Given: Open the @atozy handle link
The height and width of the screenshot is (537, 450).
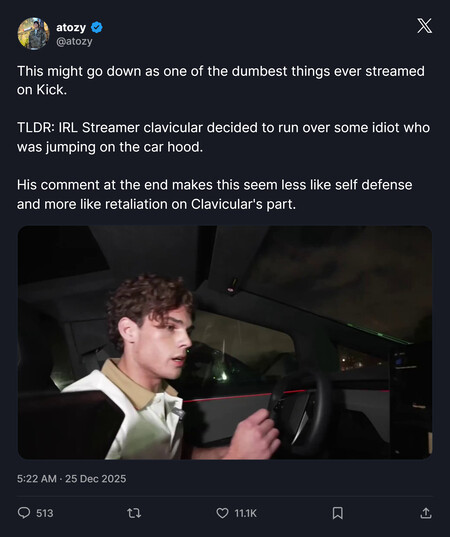Looking at the screenshot, I should pyautogui.click(x=74, y=41).
